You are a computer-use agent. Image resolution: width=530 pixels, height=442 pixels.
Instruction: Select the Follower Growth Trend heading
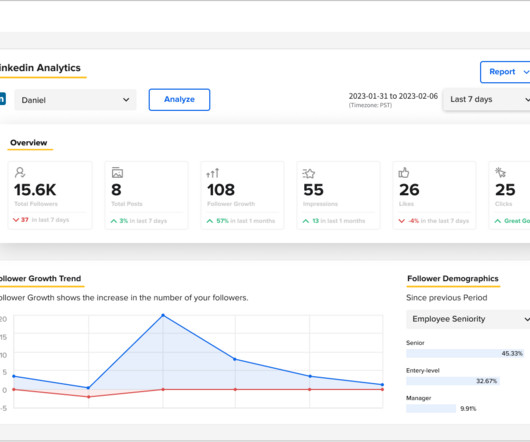pos(41,279)
